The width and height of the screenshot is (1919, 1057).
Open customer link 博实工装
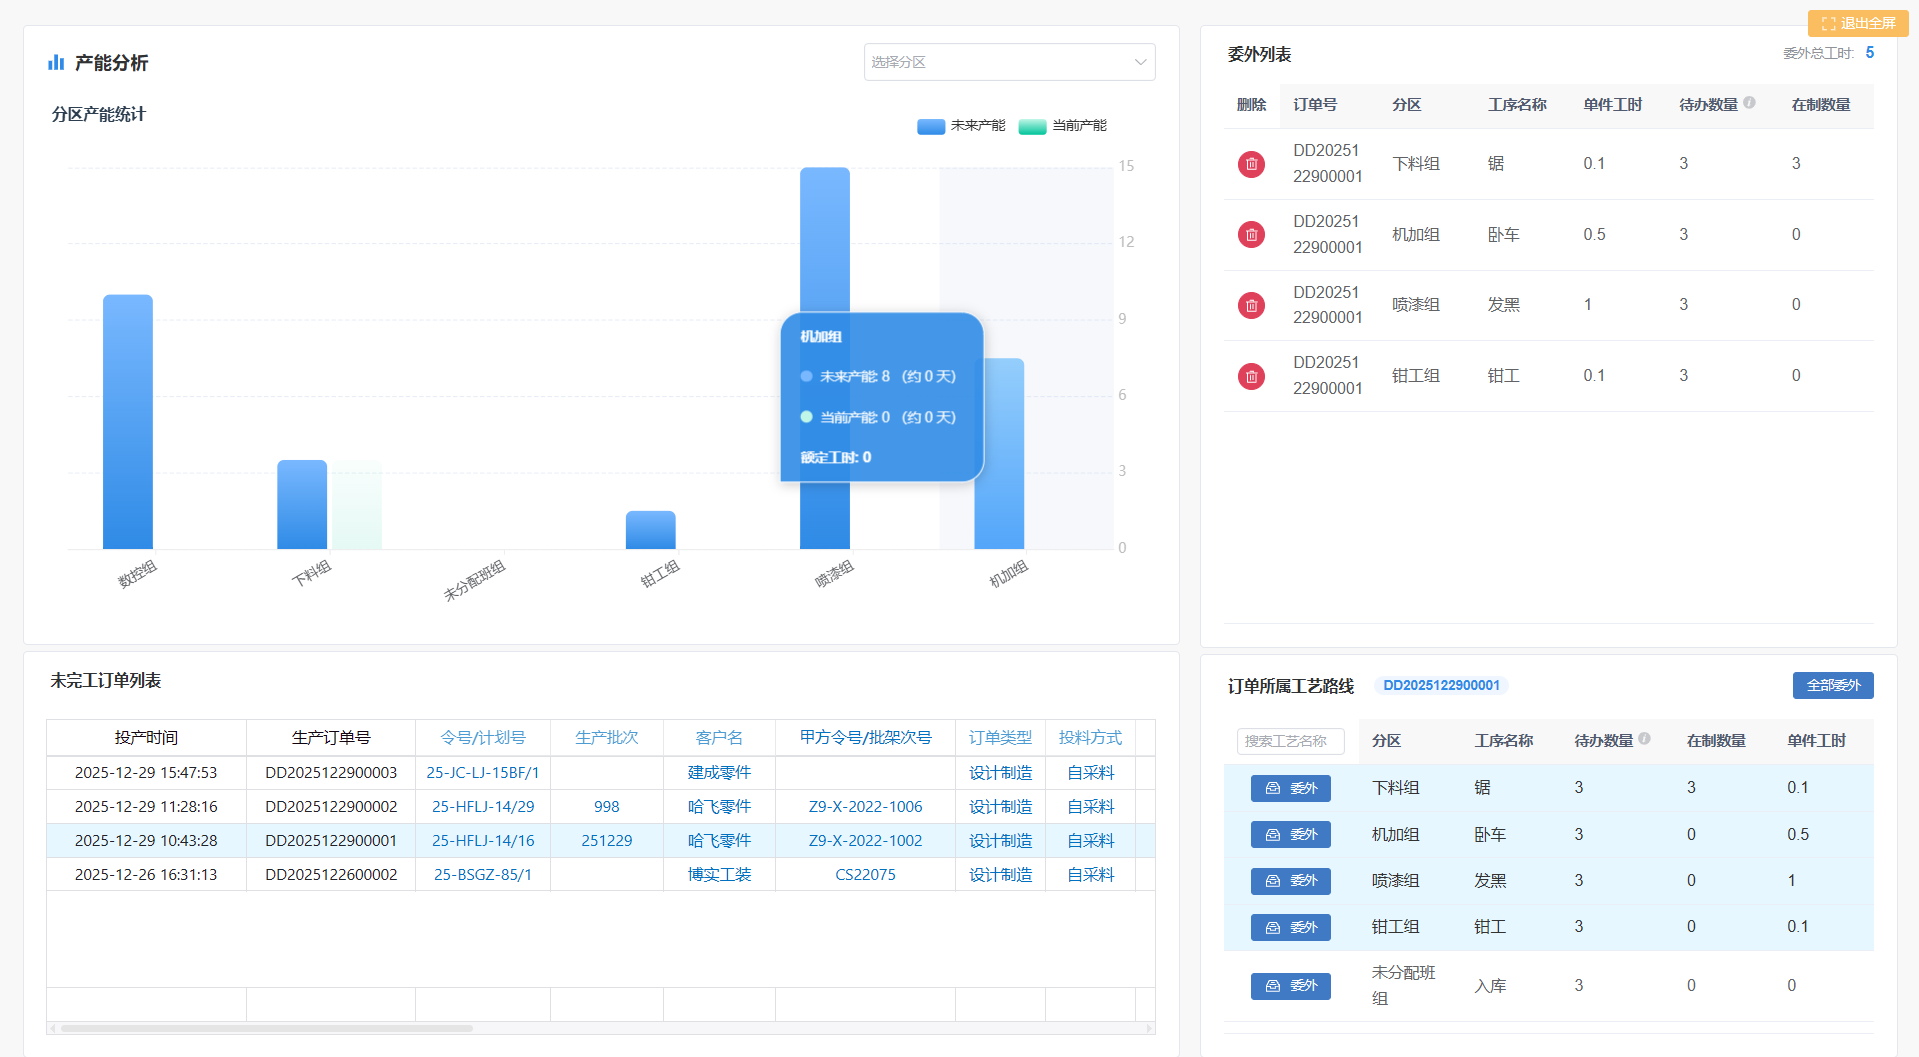click(719, 875)
